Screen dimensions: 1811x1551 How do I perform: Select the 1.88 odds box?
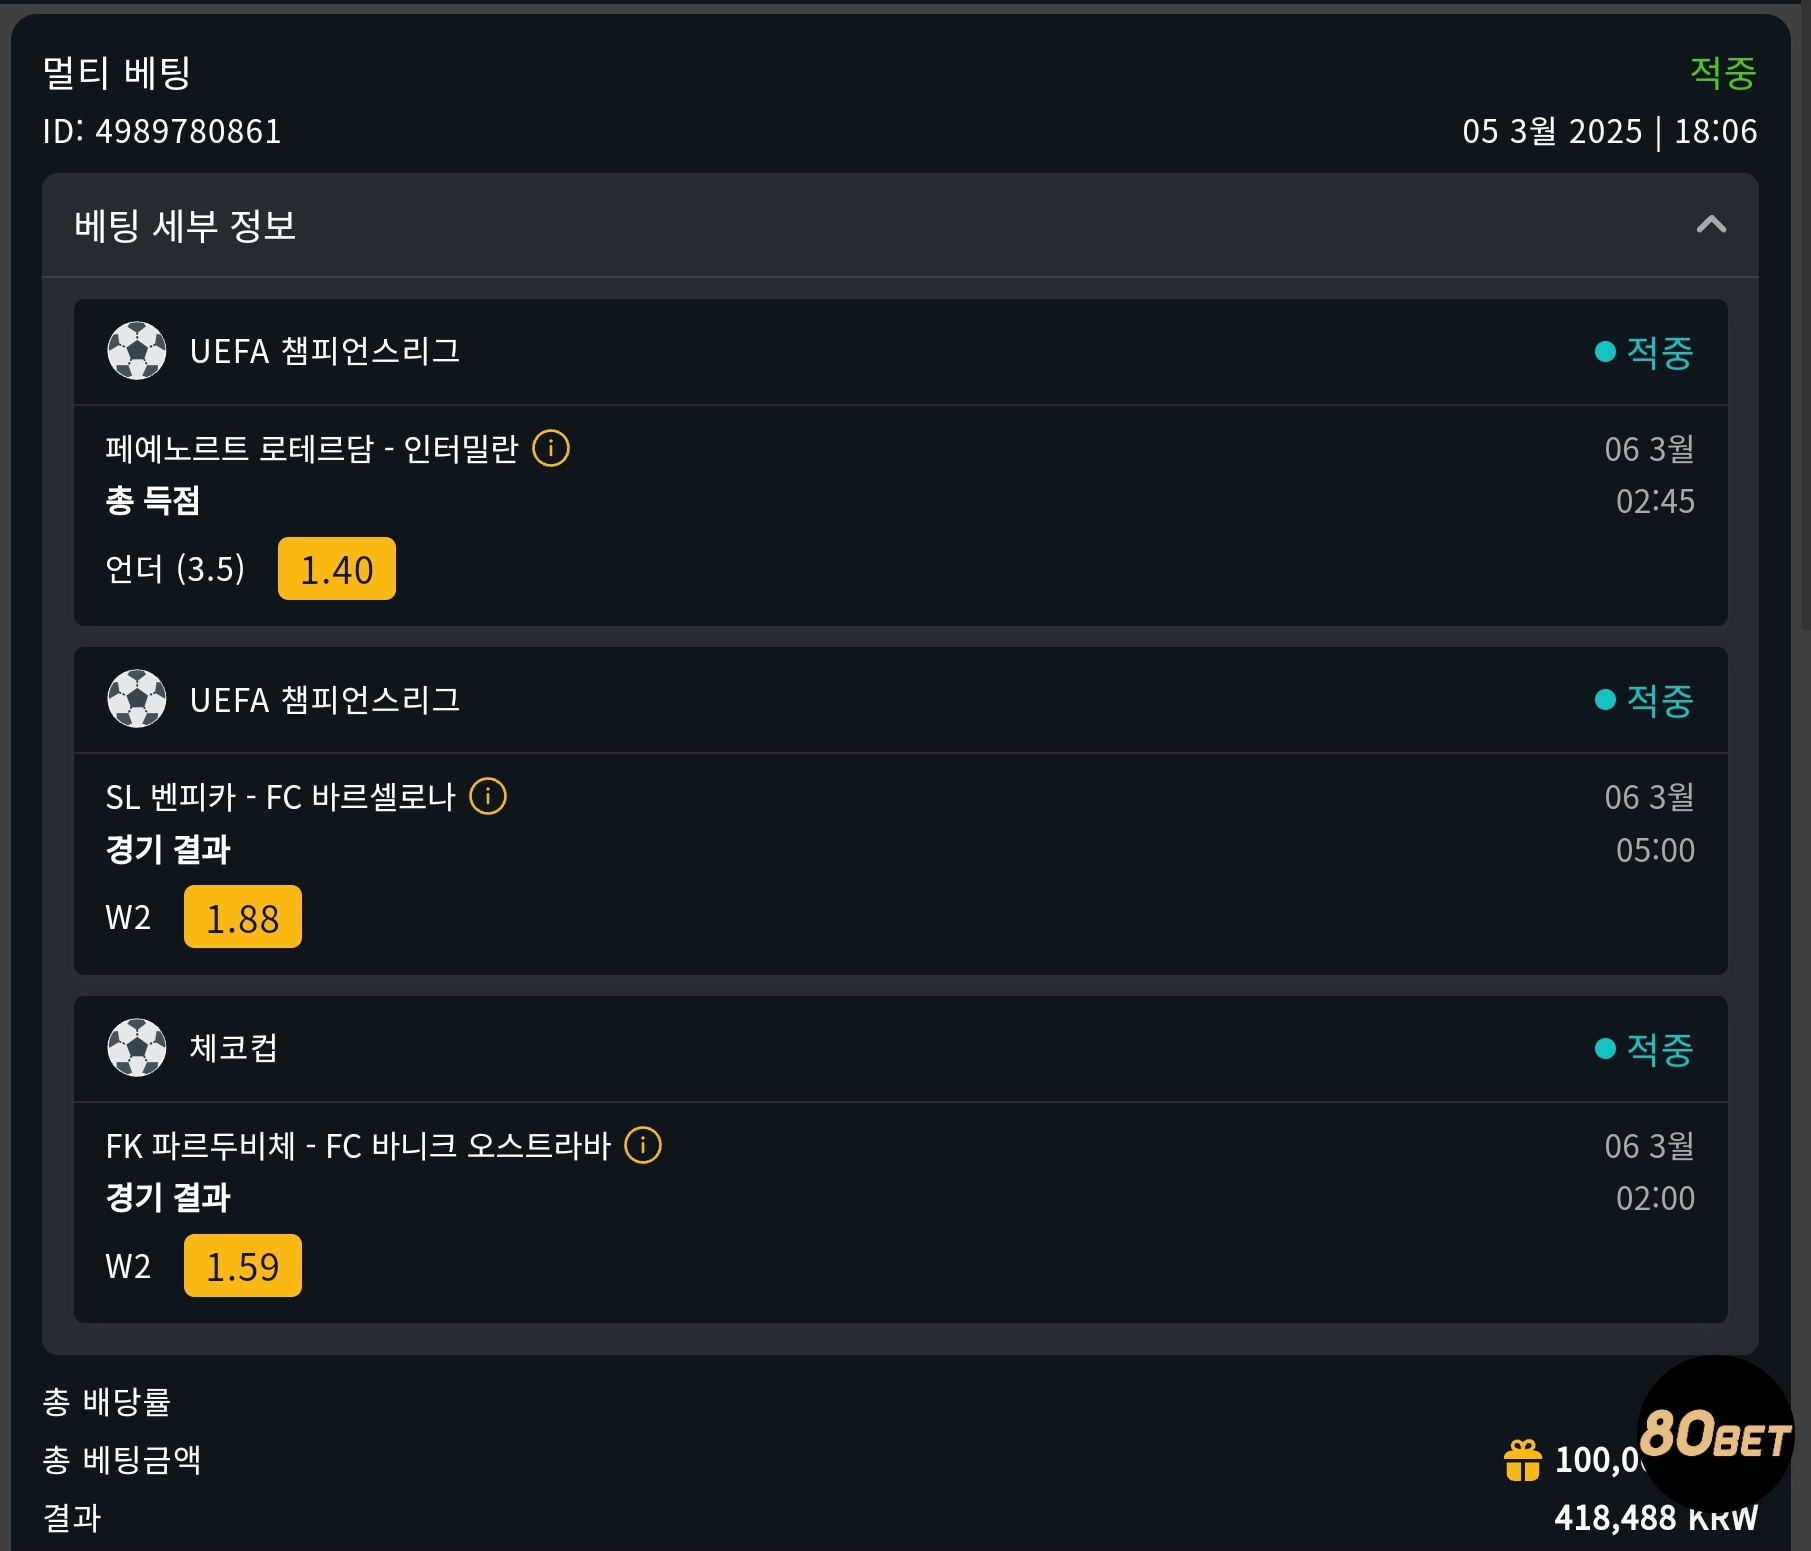click(242, 917)
